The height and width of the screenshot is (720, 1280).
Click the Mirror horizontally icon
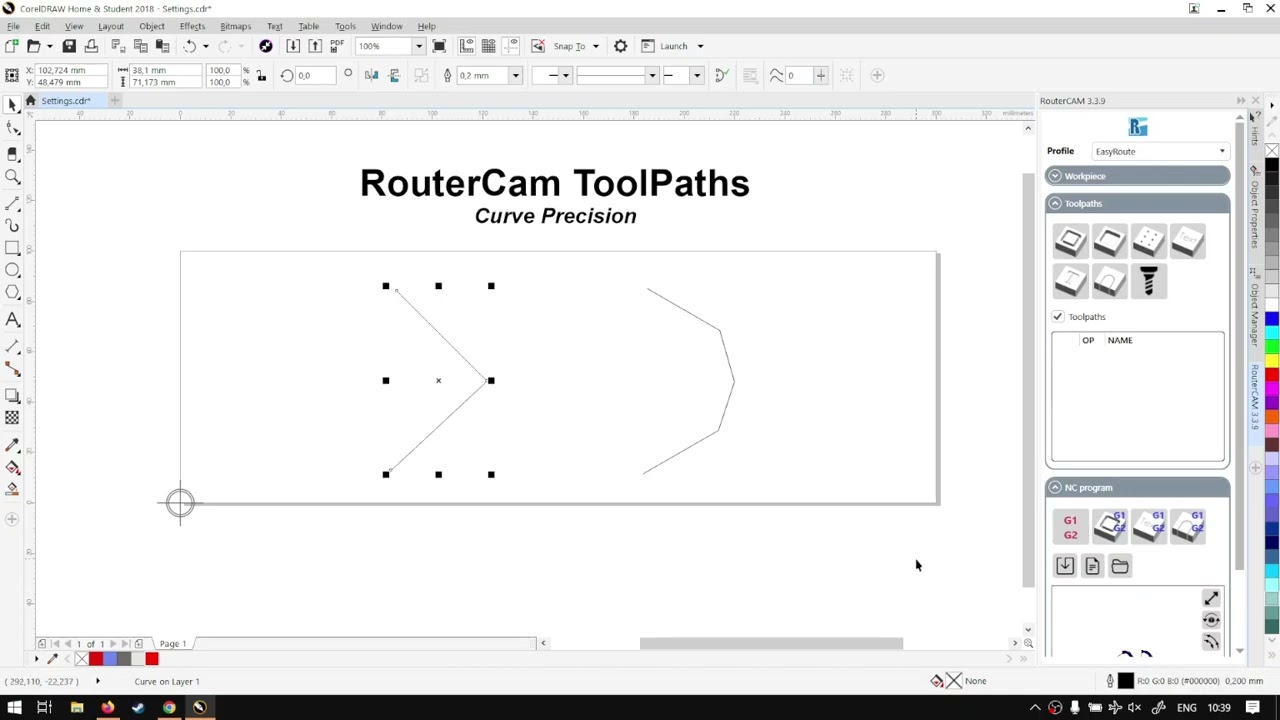(x=372, y=75)
